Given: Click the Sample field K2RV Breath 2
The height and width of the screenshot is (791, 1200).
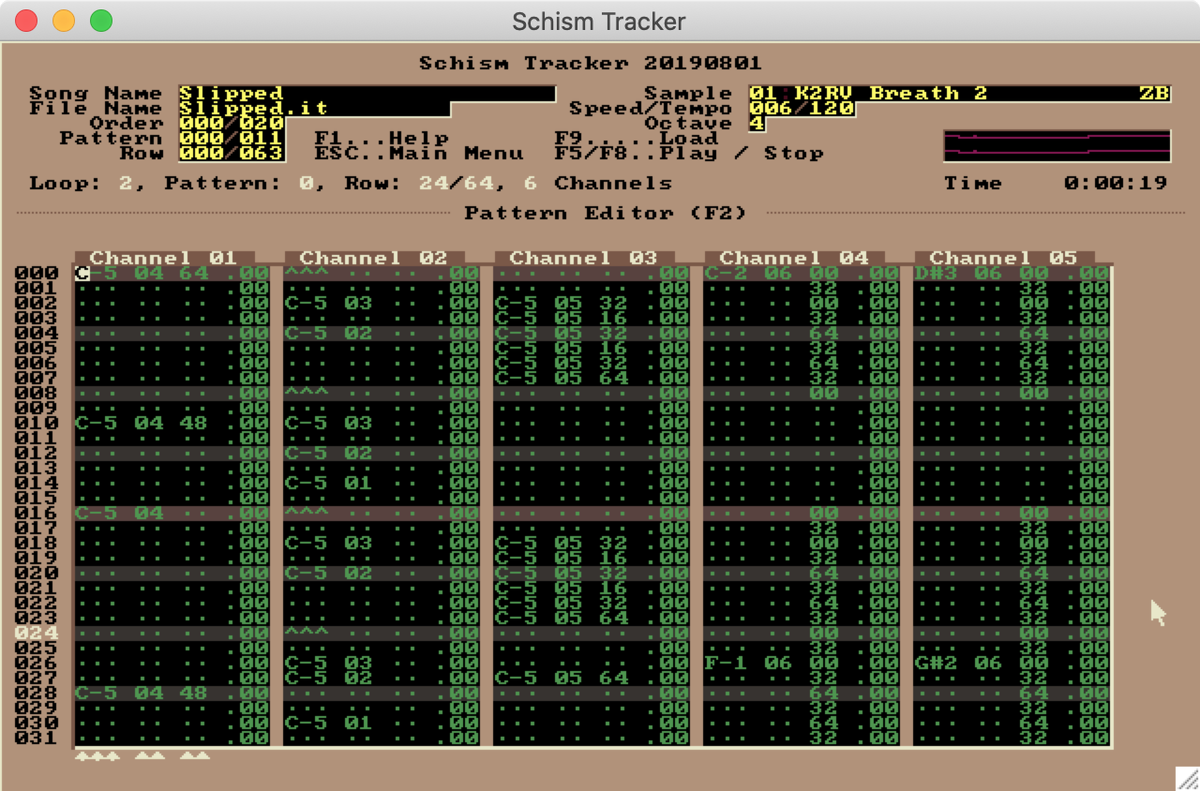Looking at the screenshot, I should pos(959,93).
